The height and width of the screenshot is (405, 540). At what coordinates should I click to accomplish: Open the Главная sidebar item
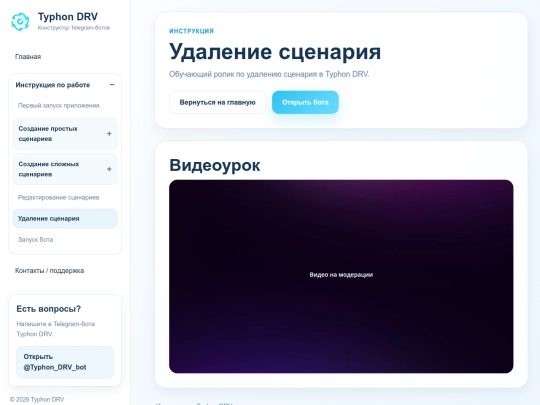[x=28, y=56]
